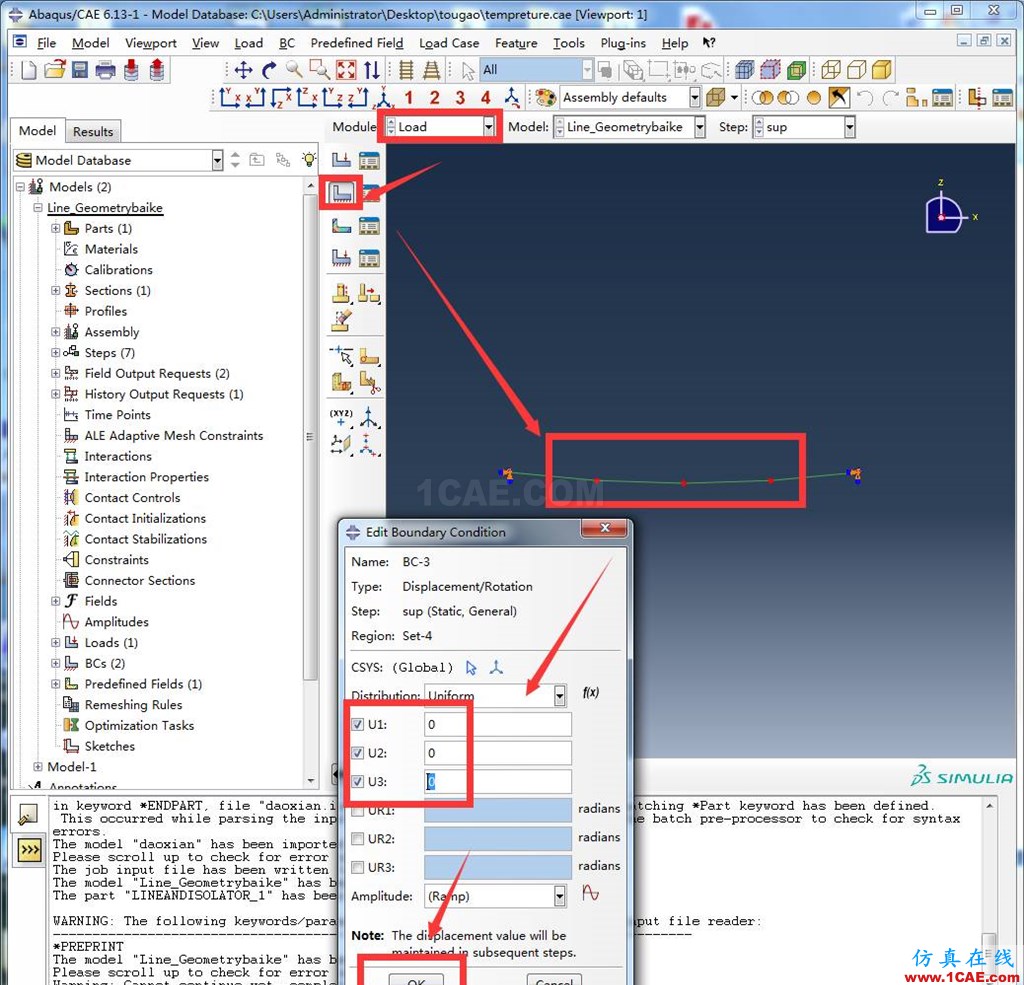Click the U1 value input field
1024x985 pixels.
(498, 724)
